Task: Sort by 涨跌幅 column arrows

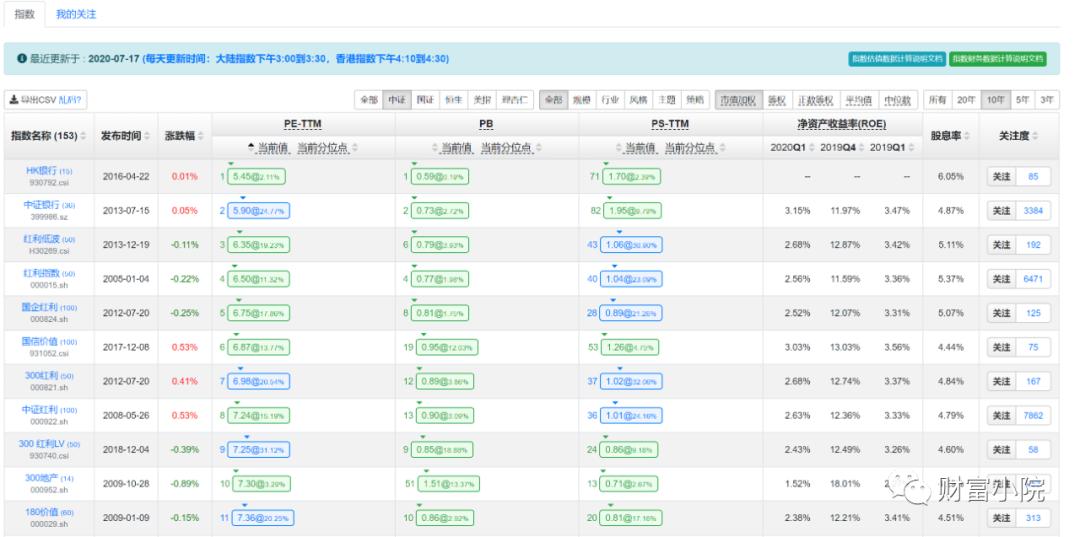Action: [200, 136]
